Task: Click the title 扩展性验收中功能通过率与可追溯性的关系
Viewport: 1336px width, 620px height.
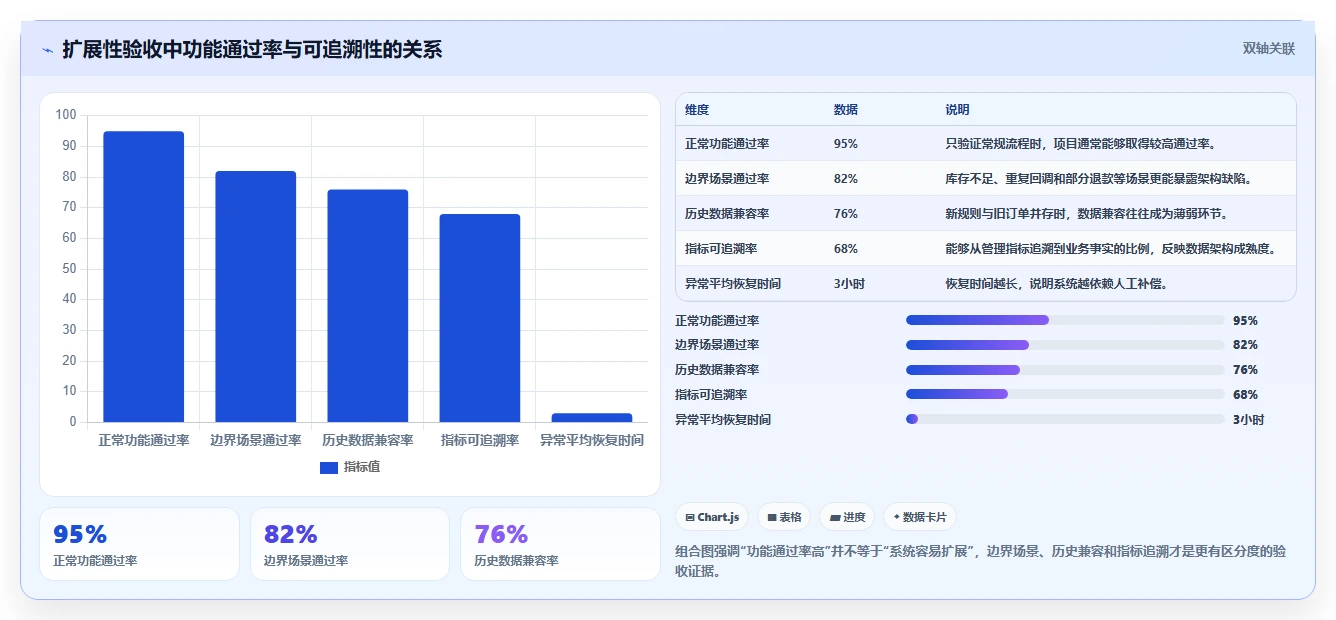Action: pos(252,50)
